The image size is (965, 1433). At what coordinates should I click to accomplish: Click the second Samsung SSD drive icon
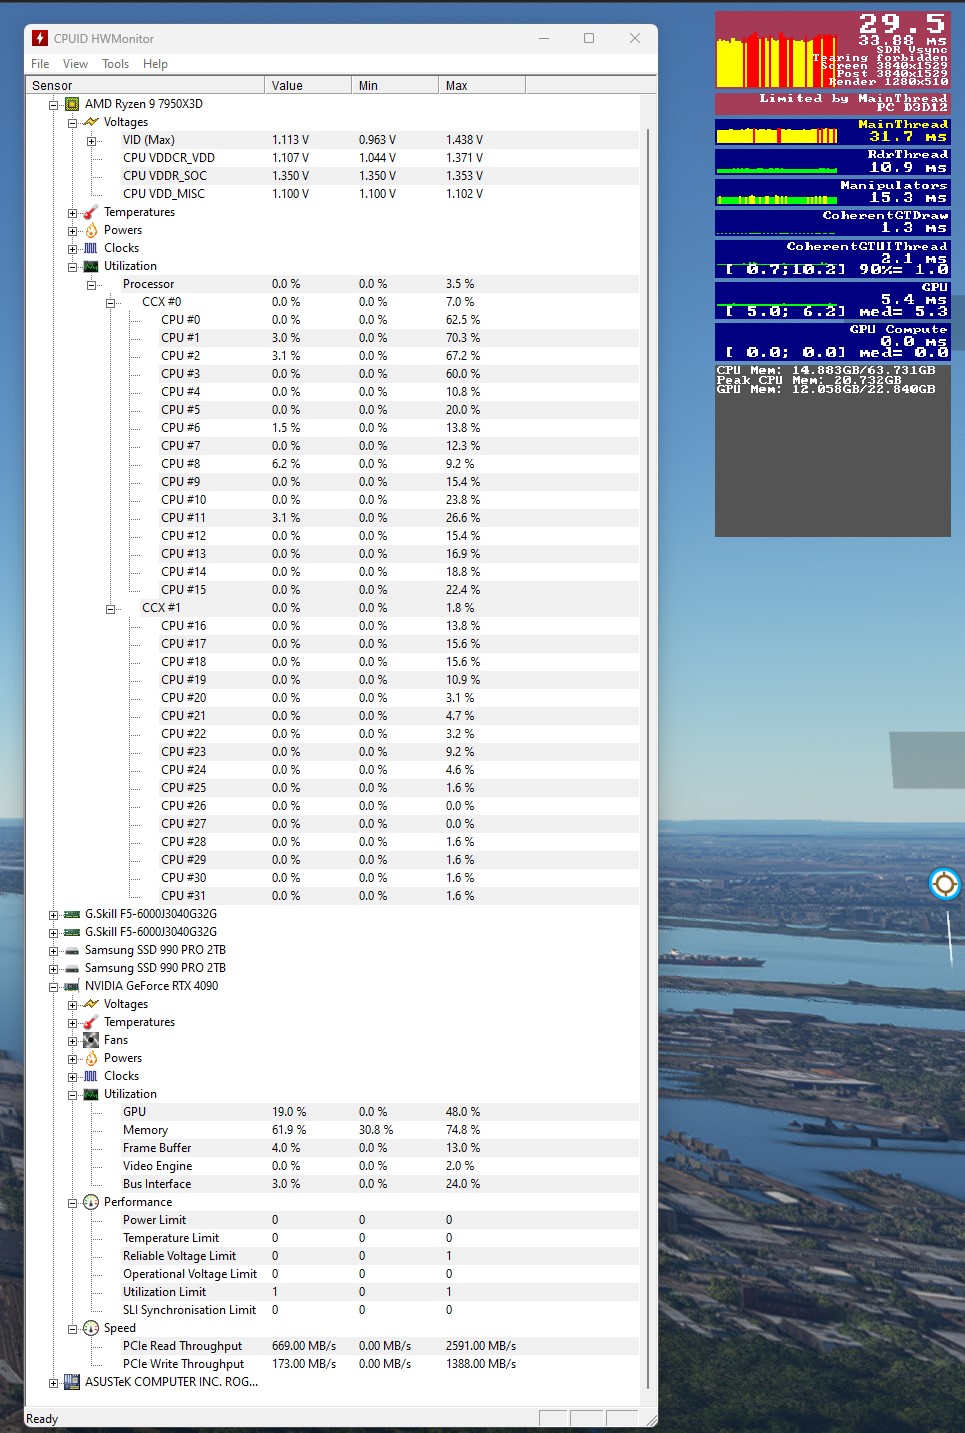[72, 968]
